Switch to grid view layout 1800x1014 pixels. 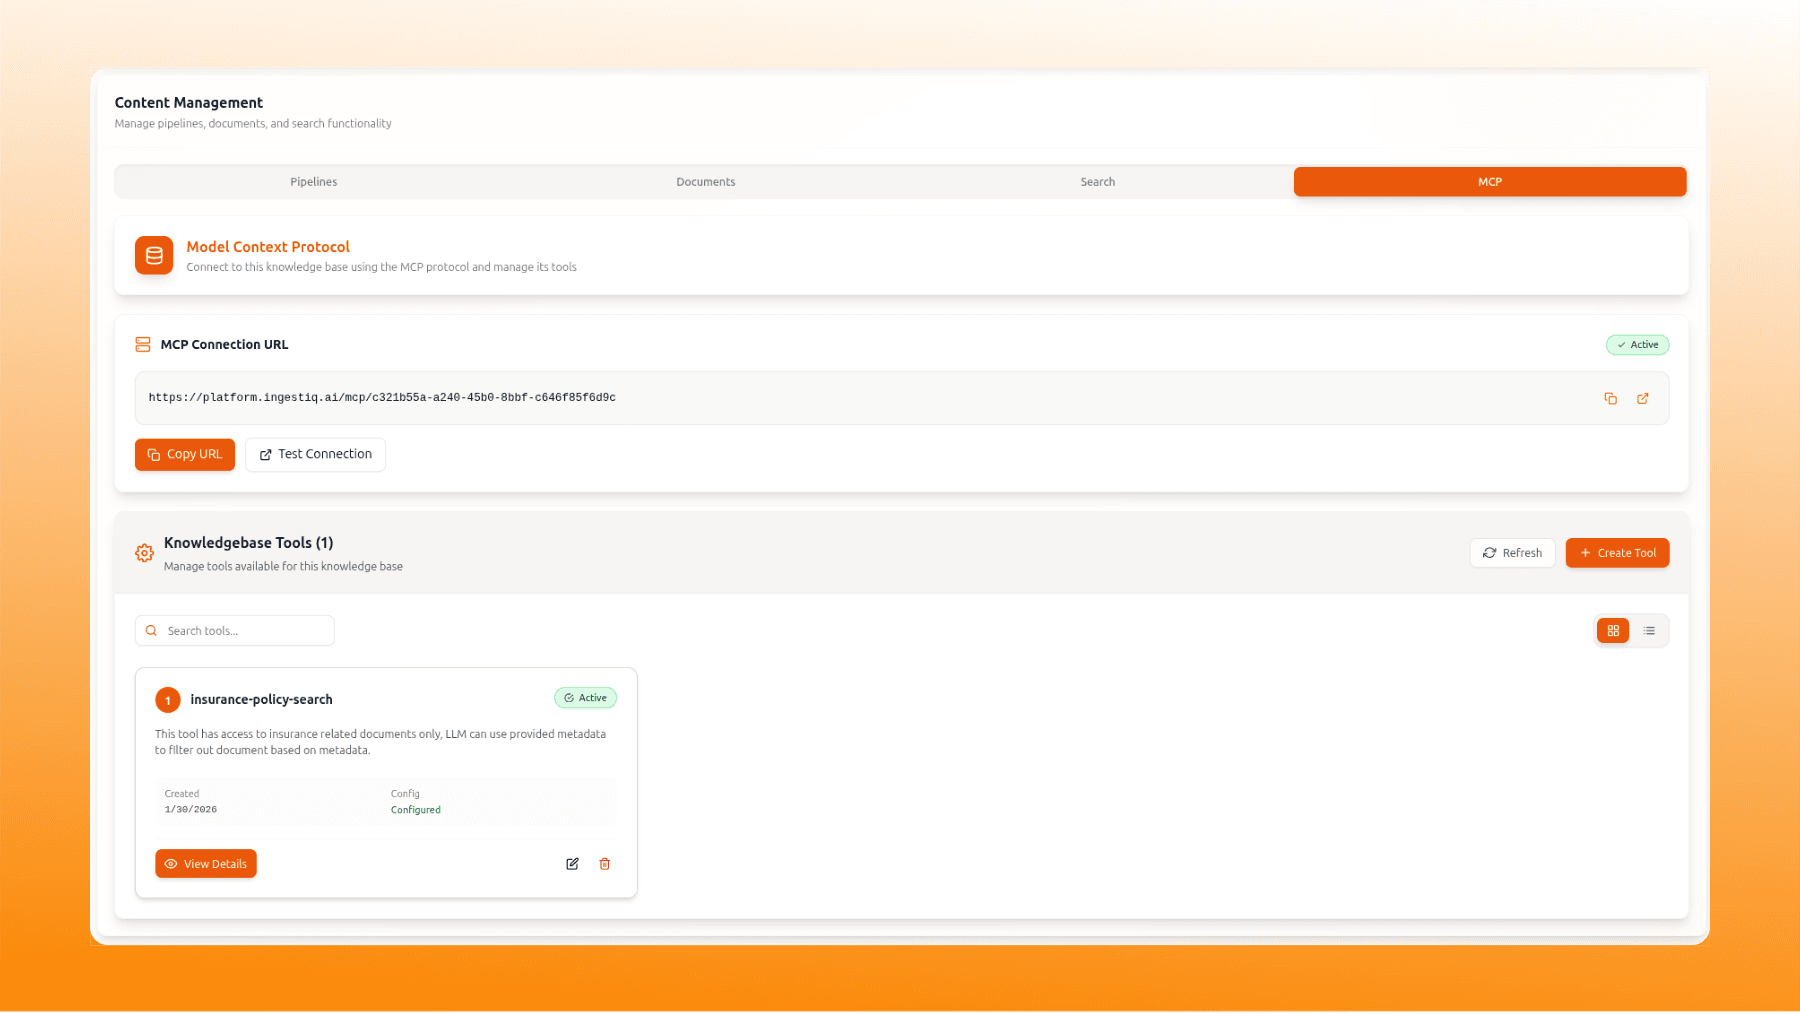(x=1613, y=631)
